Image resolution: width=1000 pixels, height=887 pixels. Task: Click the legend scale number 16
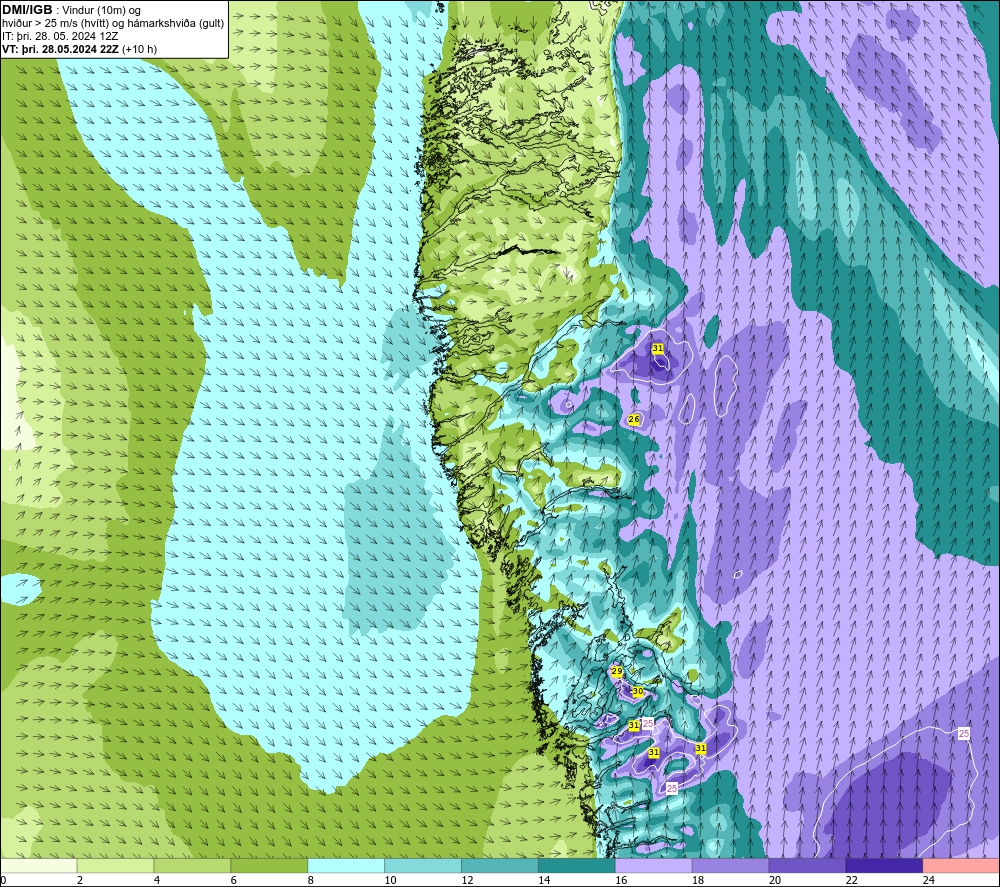point(621,880)
